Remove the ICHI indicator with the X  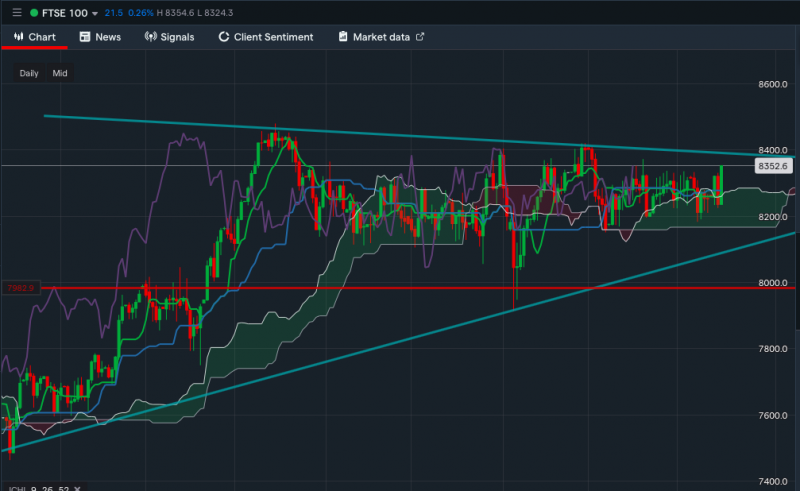77,488
